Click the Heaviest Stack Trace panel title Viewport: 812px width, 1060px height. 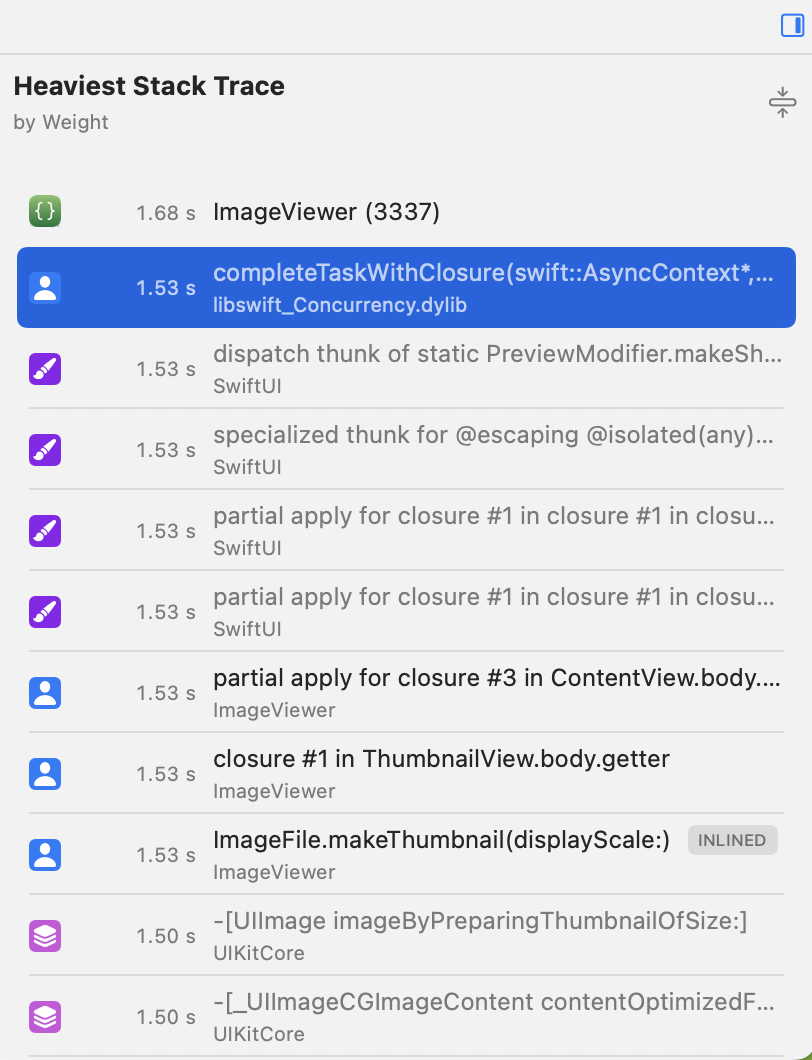(x=148, y=86)
